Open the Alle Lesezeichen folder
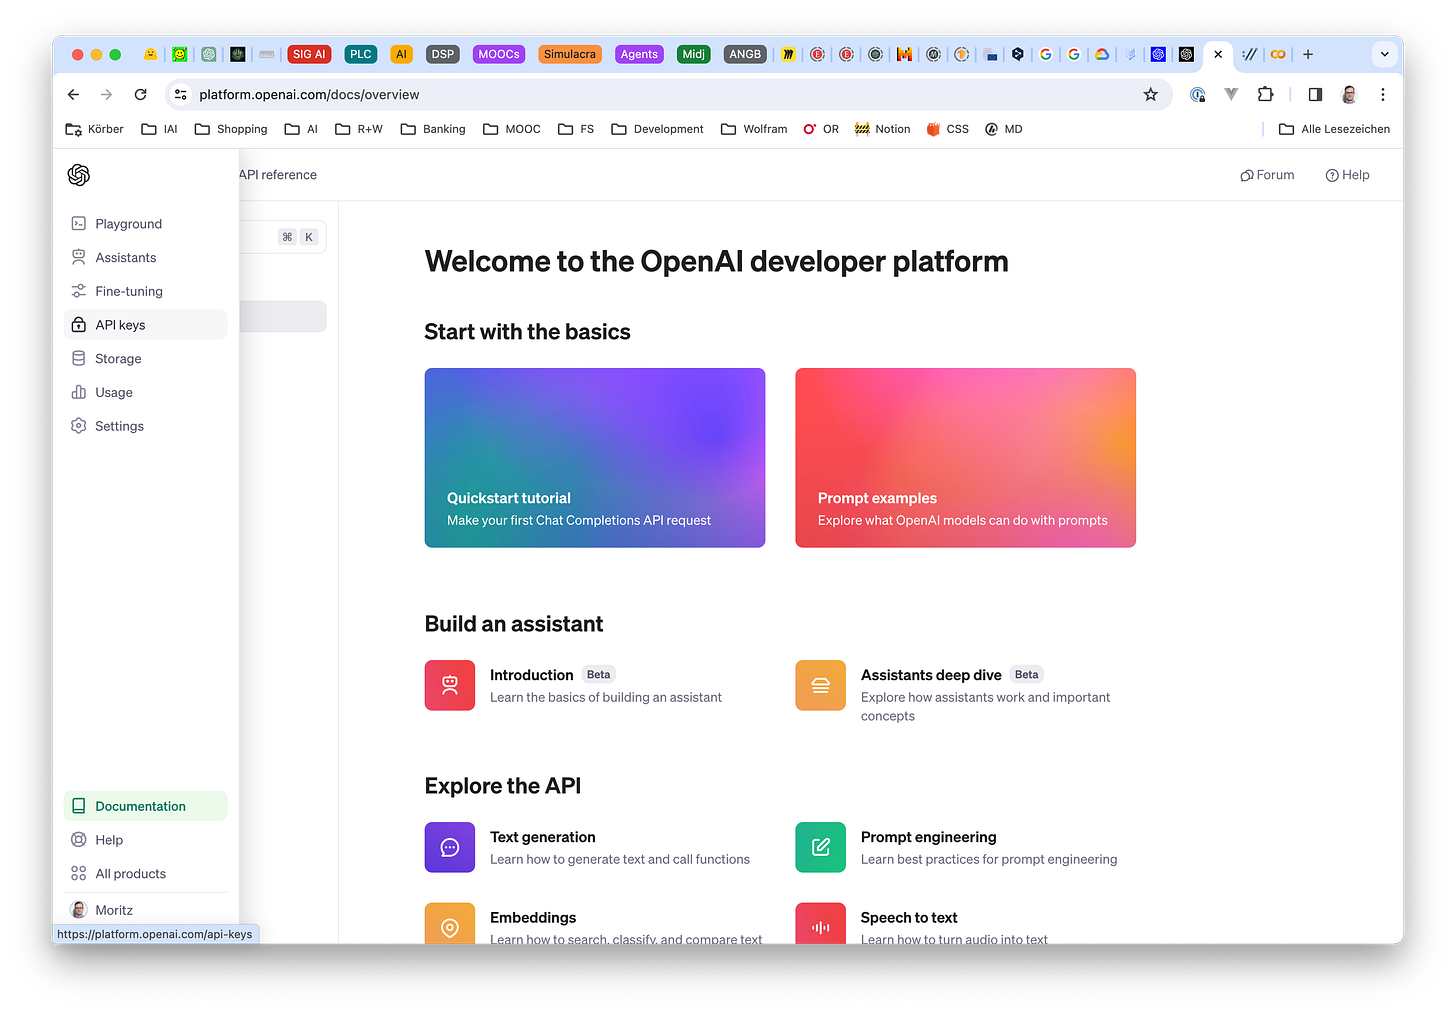Viewport: 1456px width, 1013px height. 1334,129
